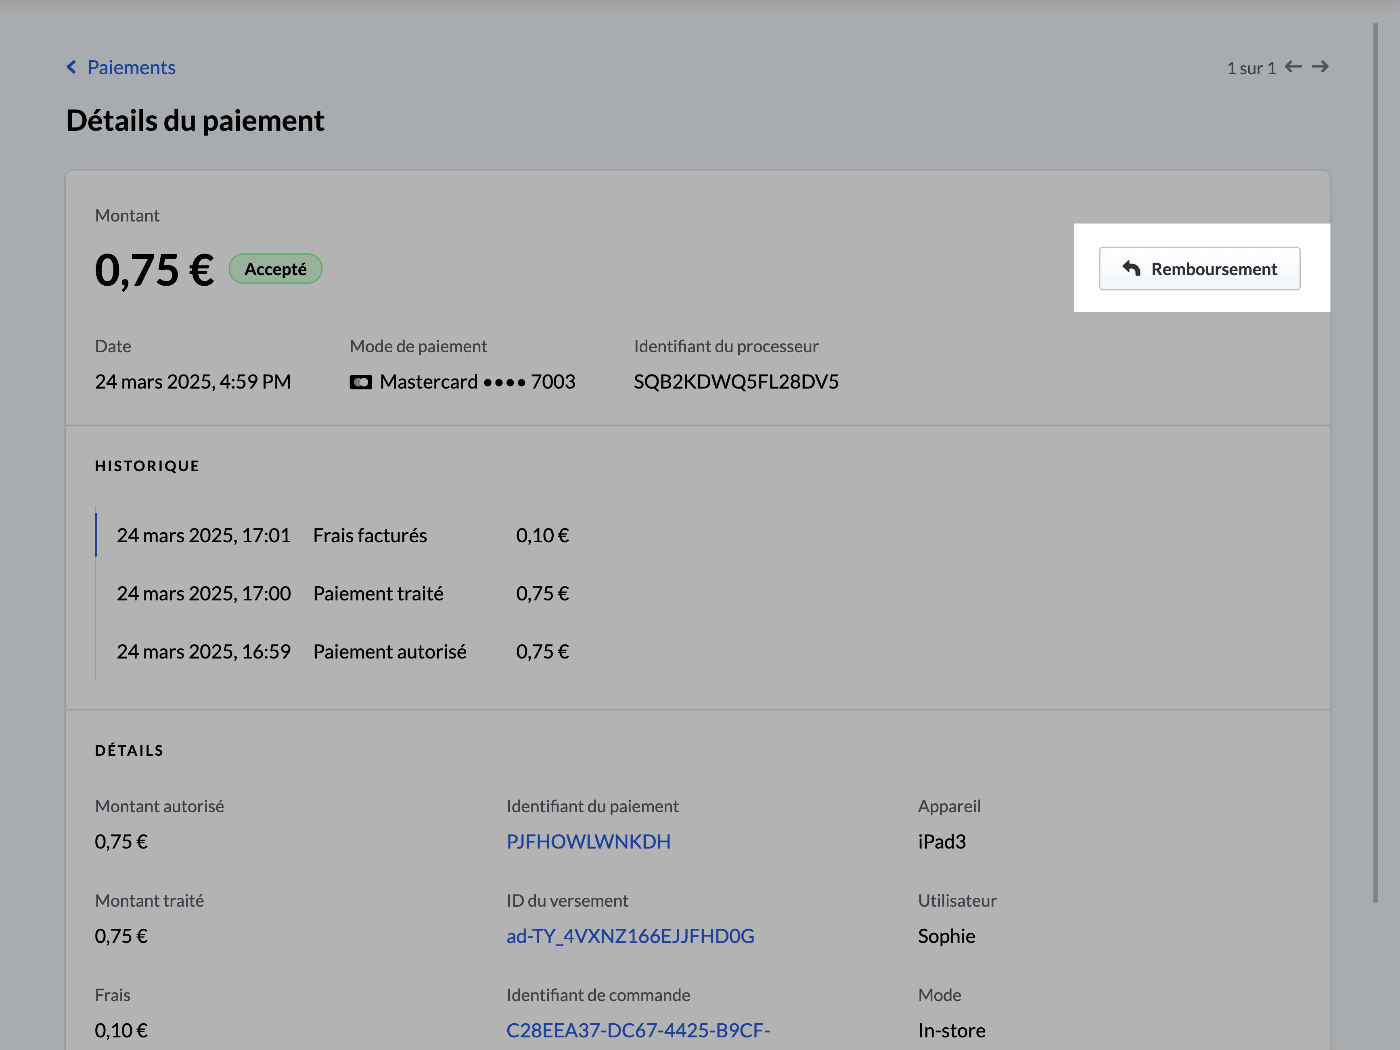Click the Détails du paiement heading

click(x=195, y=121)
